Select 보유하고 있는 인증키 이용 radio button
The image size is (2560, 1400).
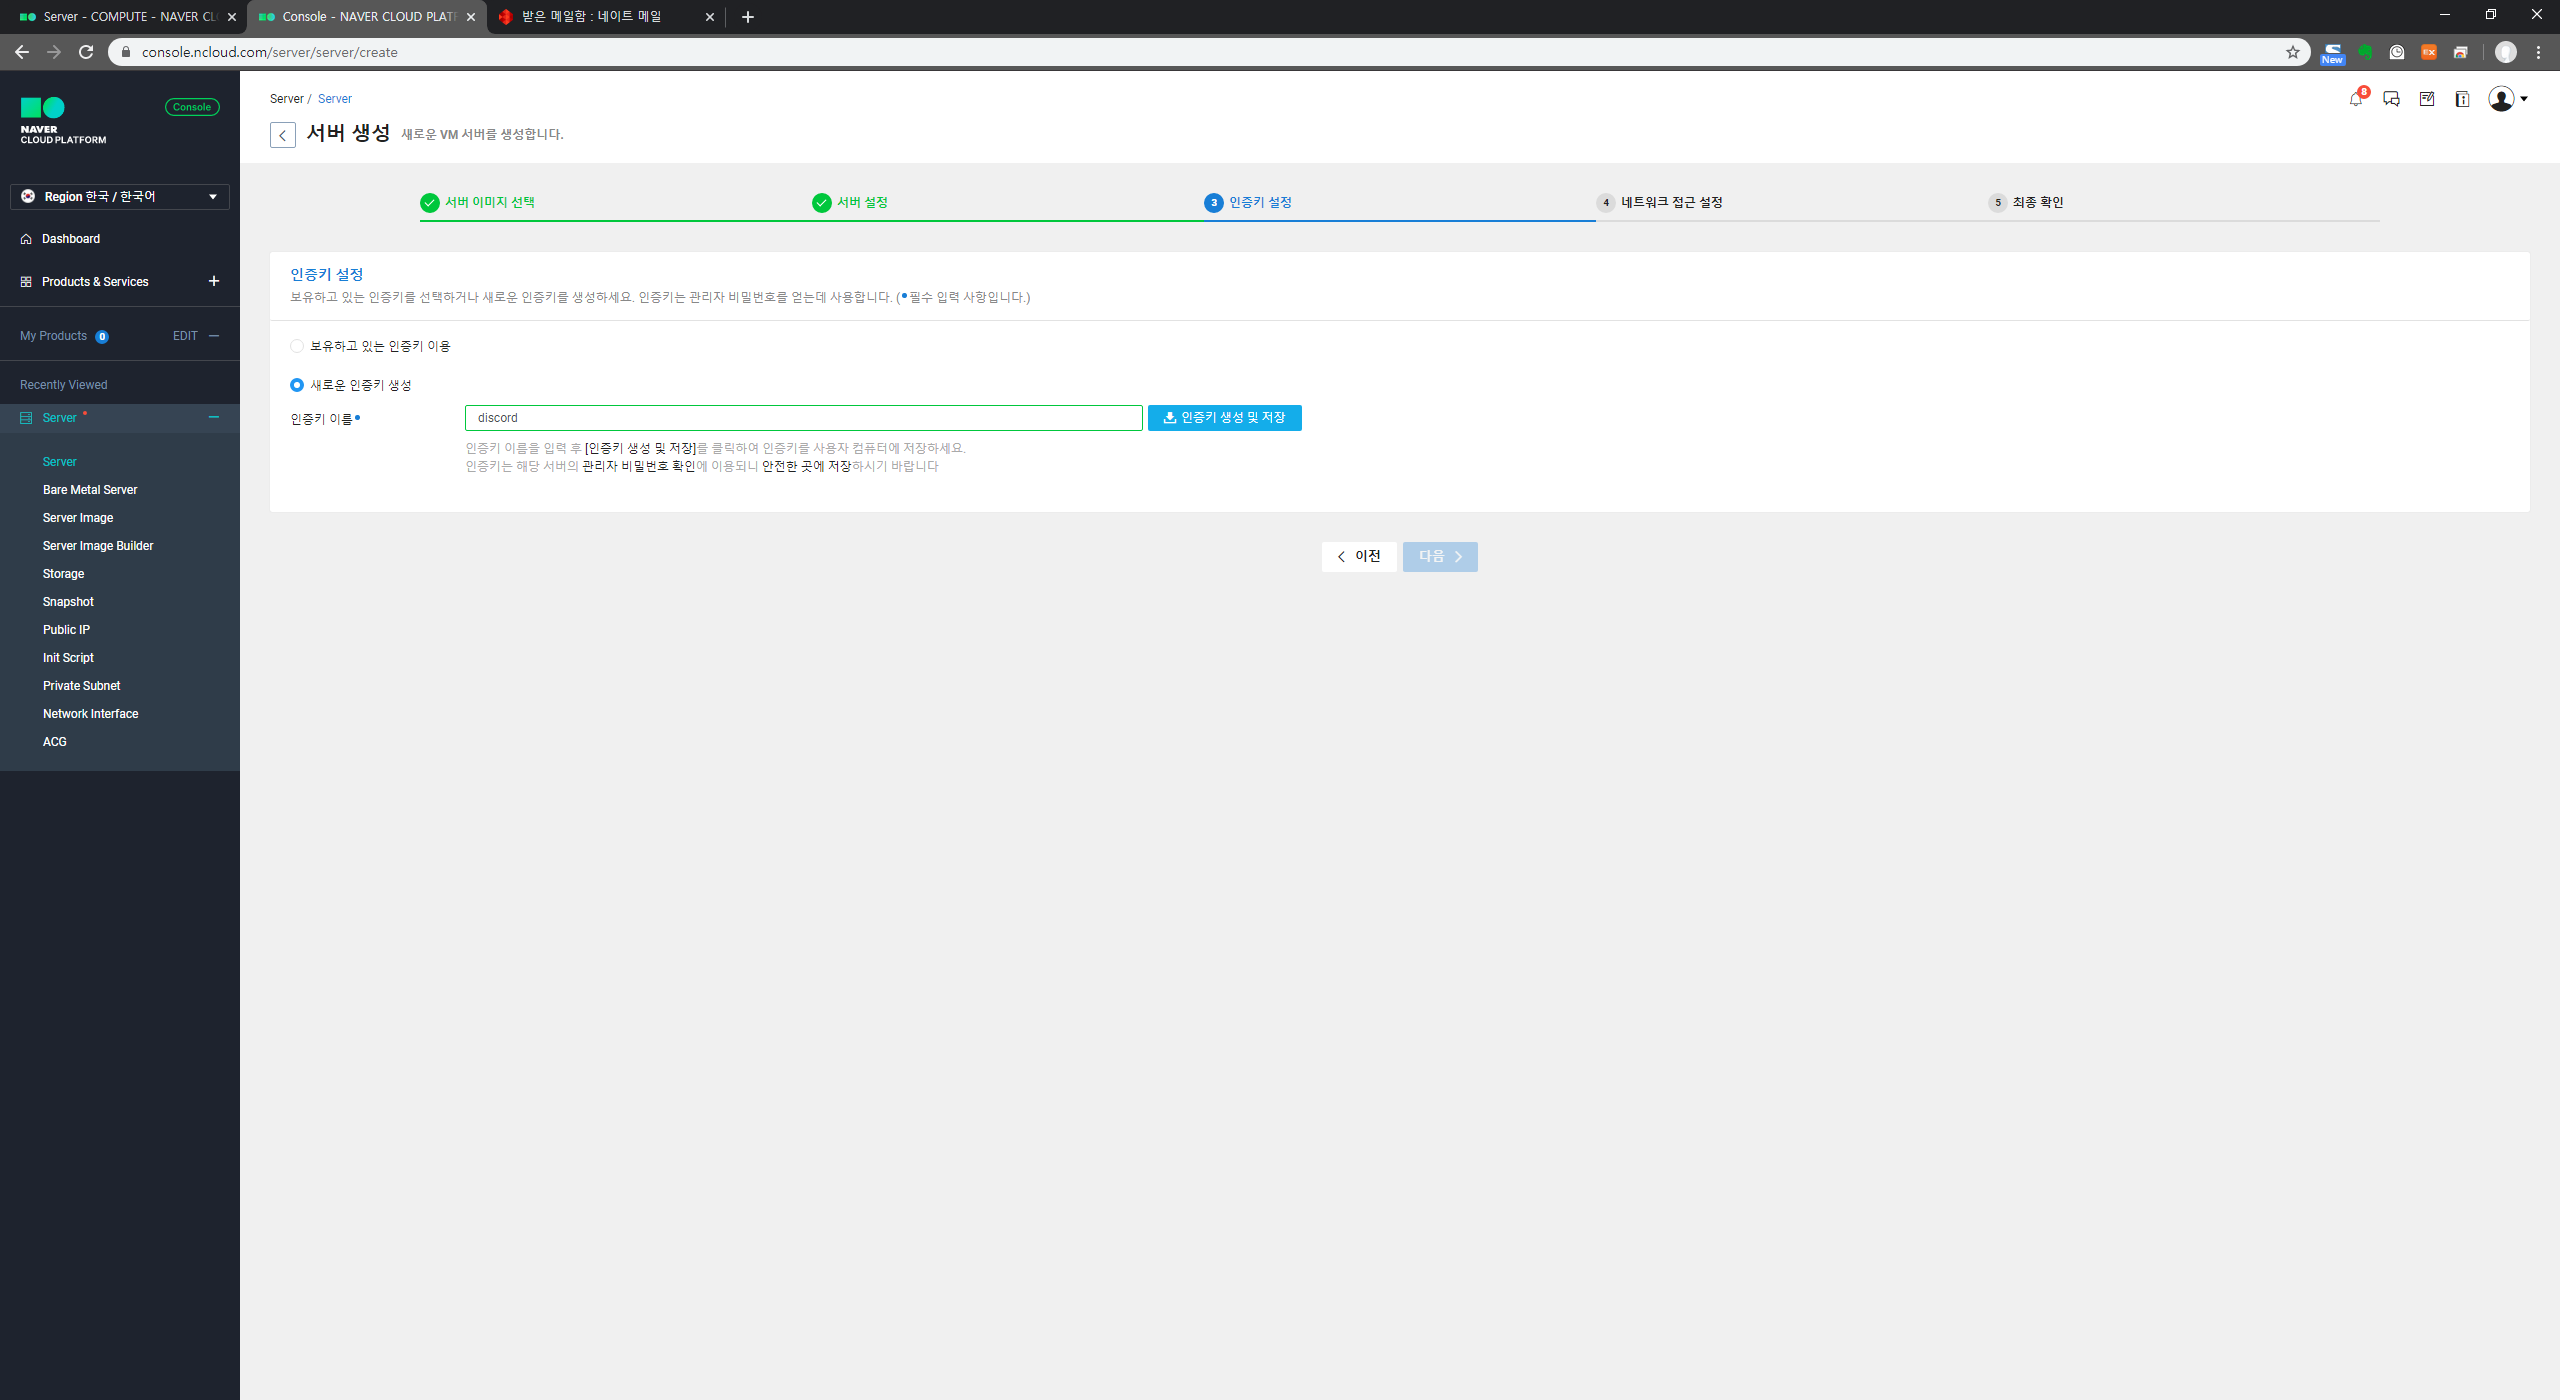(297, 346)
